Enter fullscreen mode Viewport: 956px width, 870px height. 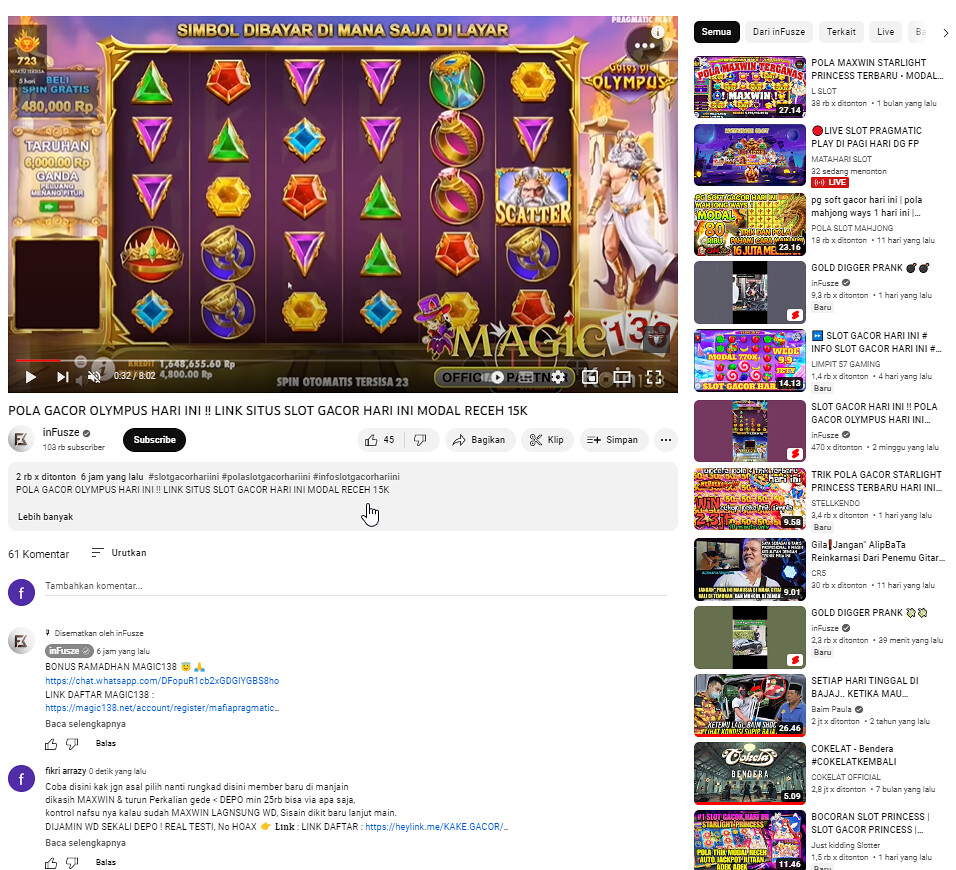tap(654, 377)
